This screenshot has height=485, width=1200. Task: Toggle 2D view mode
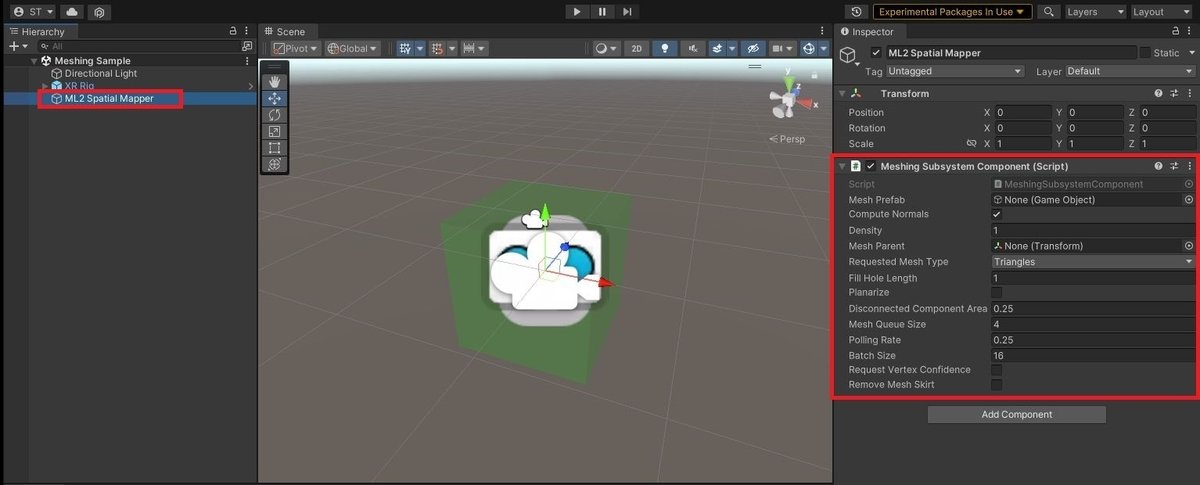636,48
